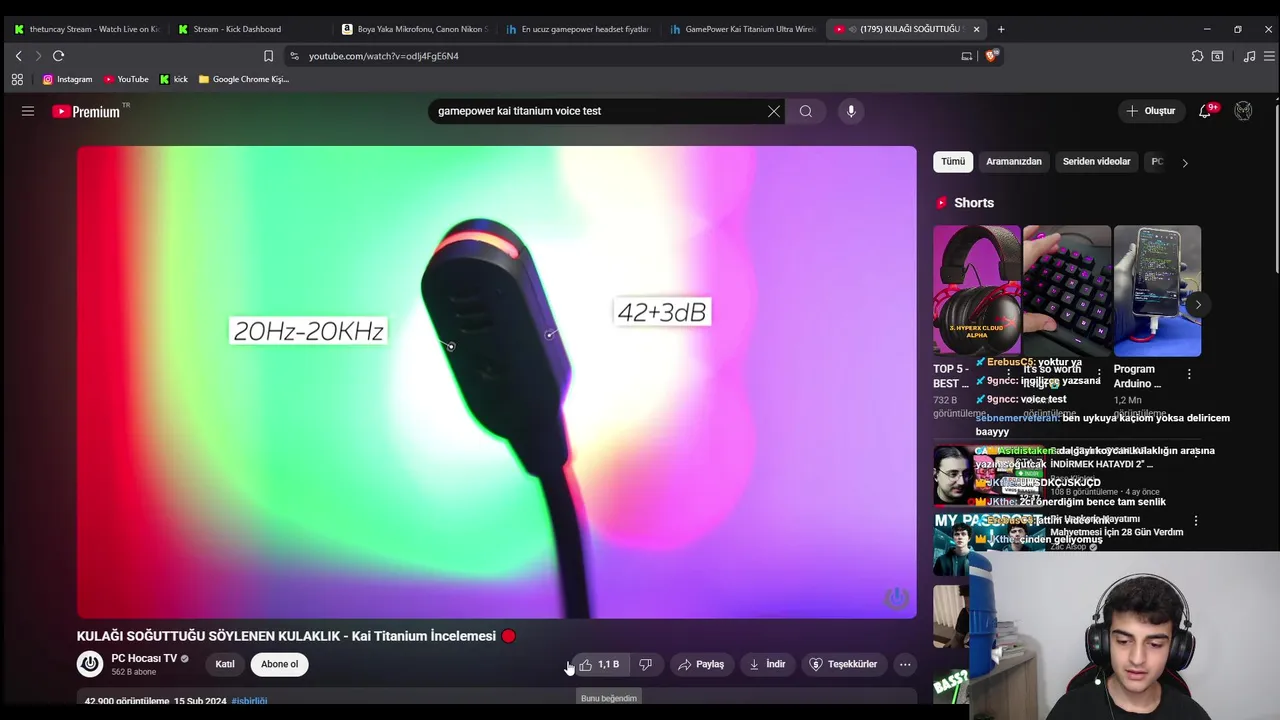Go to YouTube Premium home logo
This screenshot has width=1280, height=720.
point(86,111)
